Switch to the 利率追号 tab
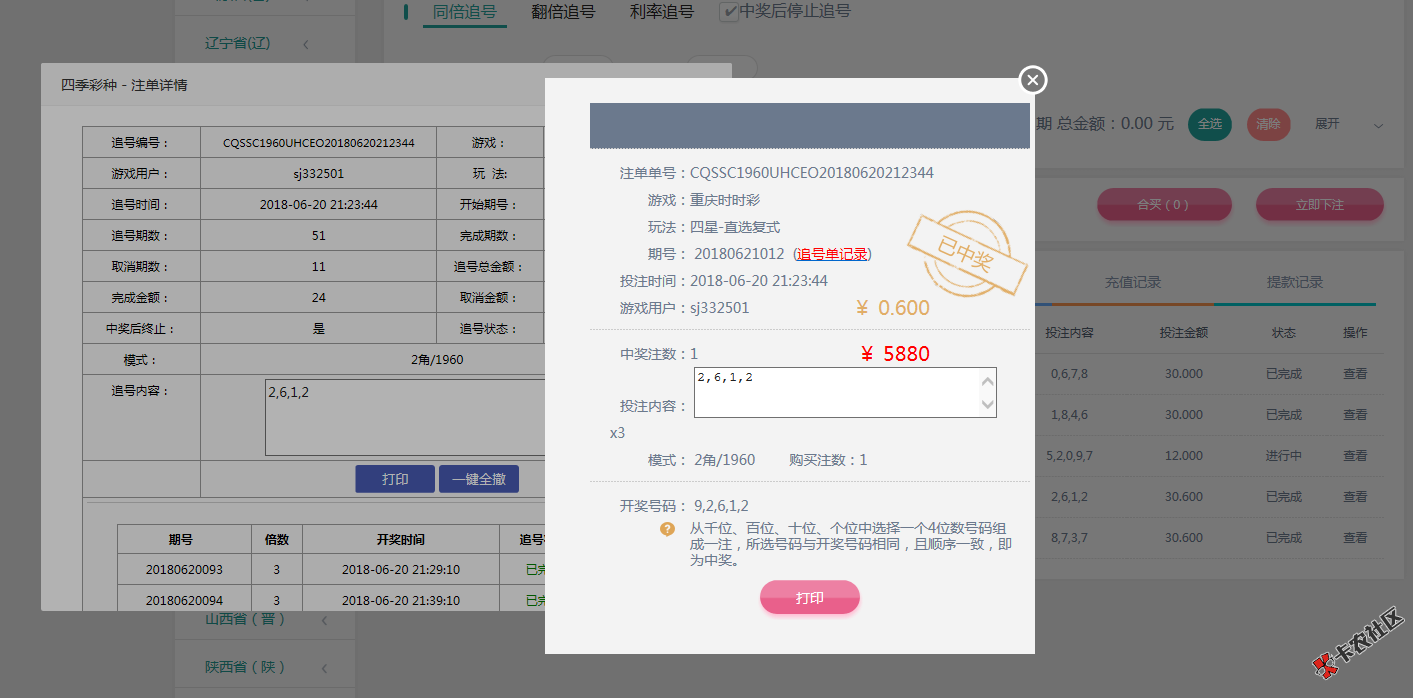The width and height of the screenshot is (1413, 698). pos(662,12)
